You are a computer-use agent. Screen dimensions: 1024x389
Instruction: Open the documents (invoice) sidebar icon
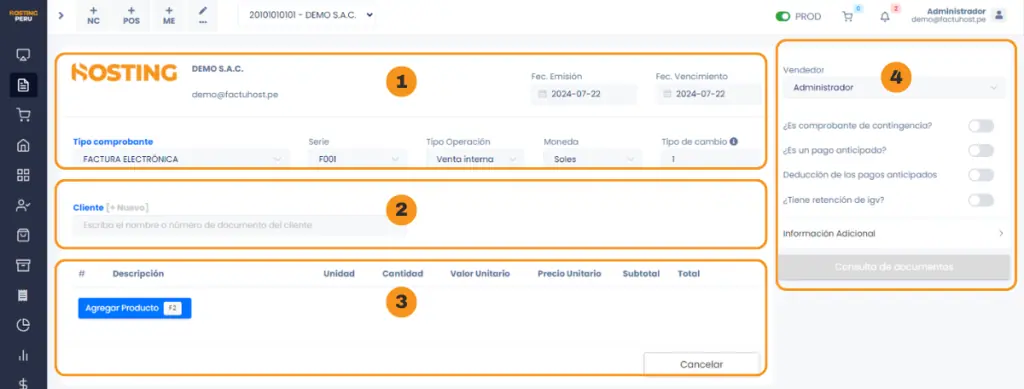click(x=24, y=85)
